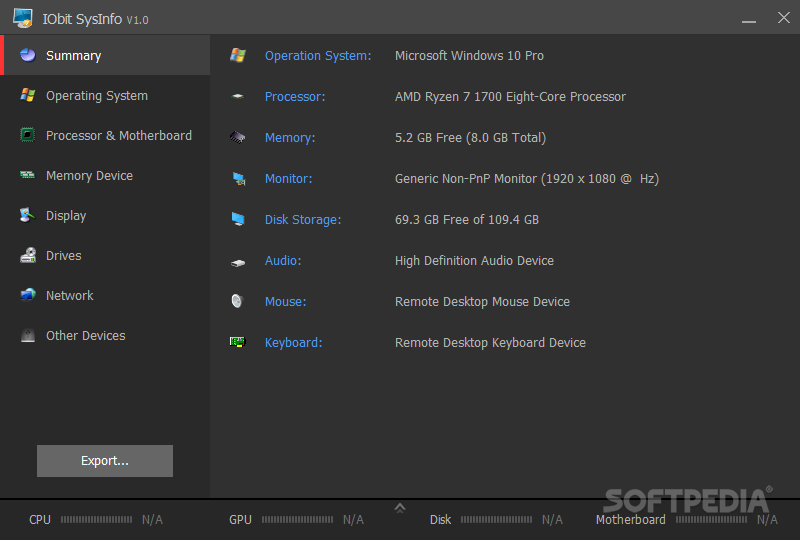The width and height of the screenshot is (800, 540).
Task: Click the Summary pie chart icon
Action: 28,55
